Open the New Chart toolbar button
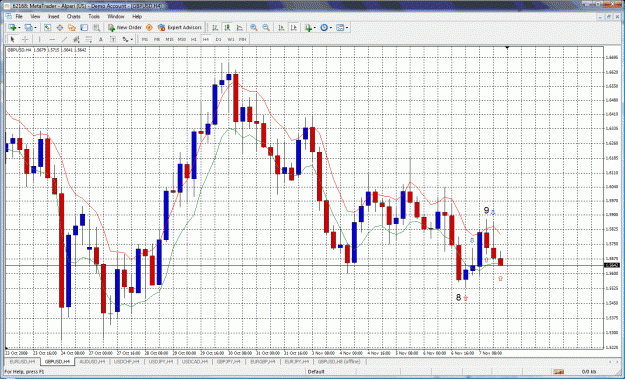The height and width of the screenshot is (379, 625). [12, 27]
